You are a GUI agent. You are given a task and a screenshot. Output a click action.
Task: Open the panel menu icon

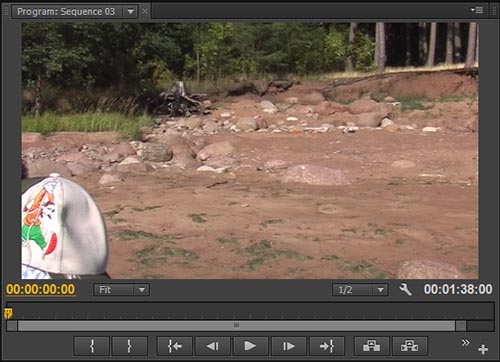pyautogui.click(x=477, y=10)
